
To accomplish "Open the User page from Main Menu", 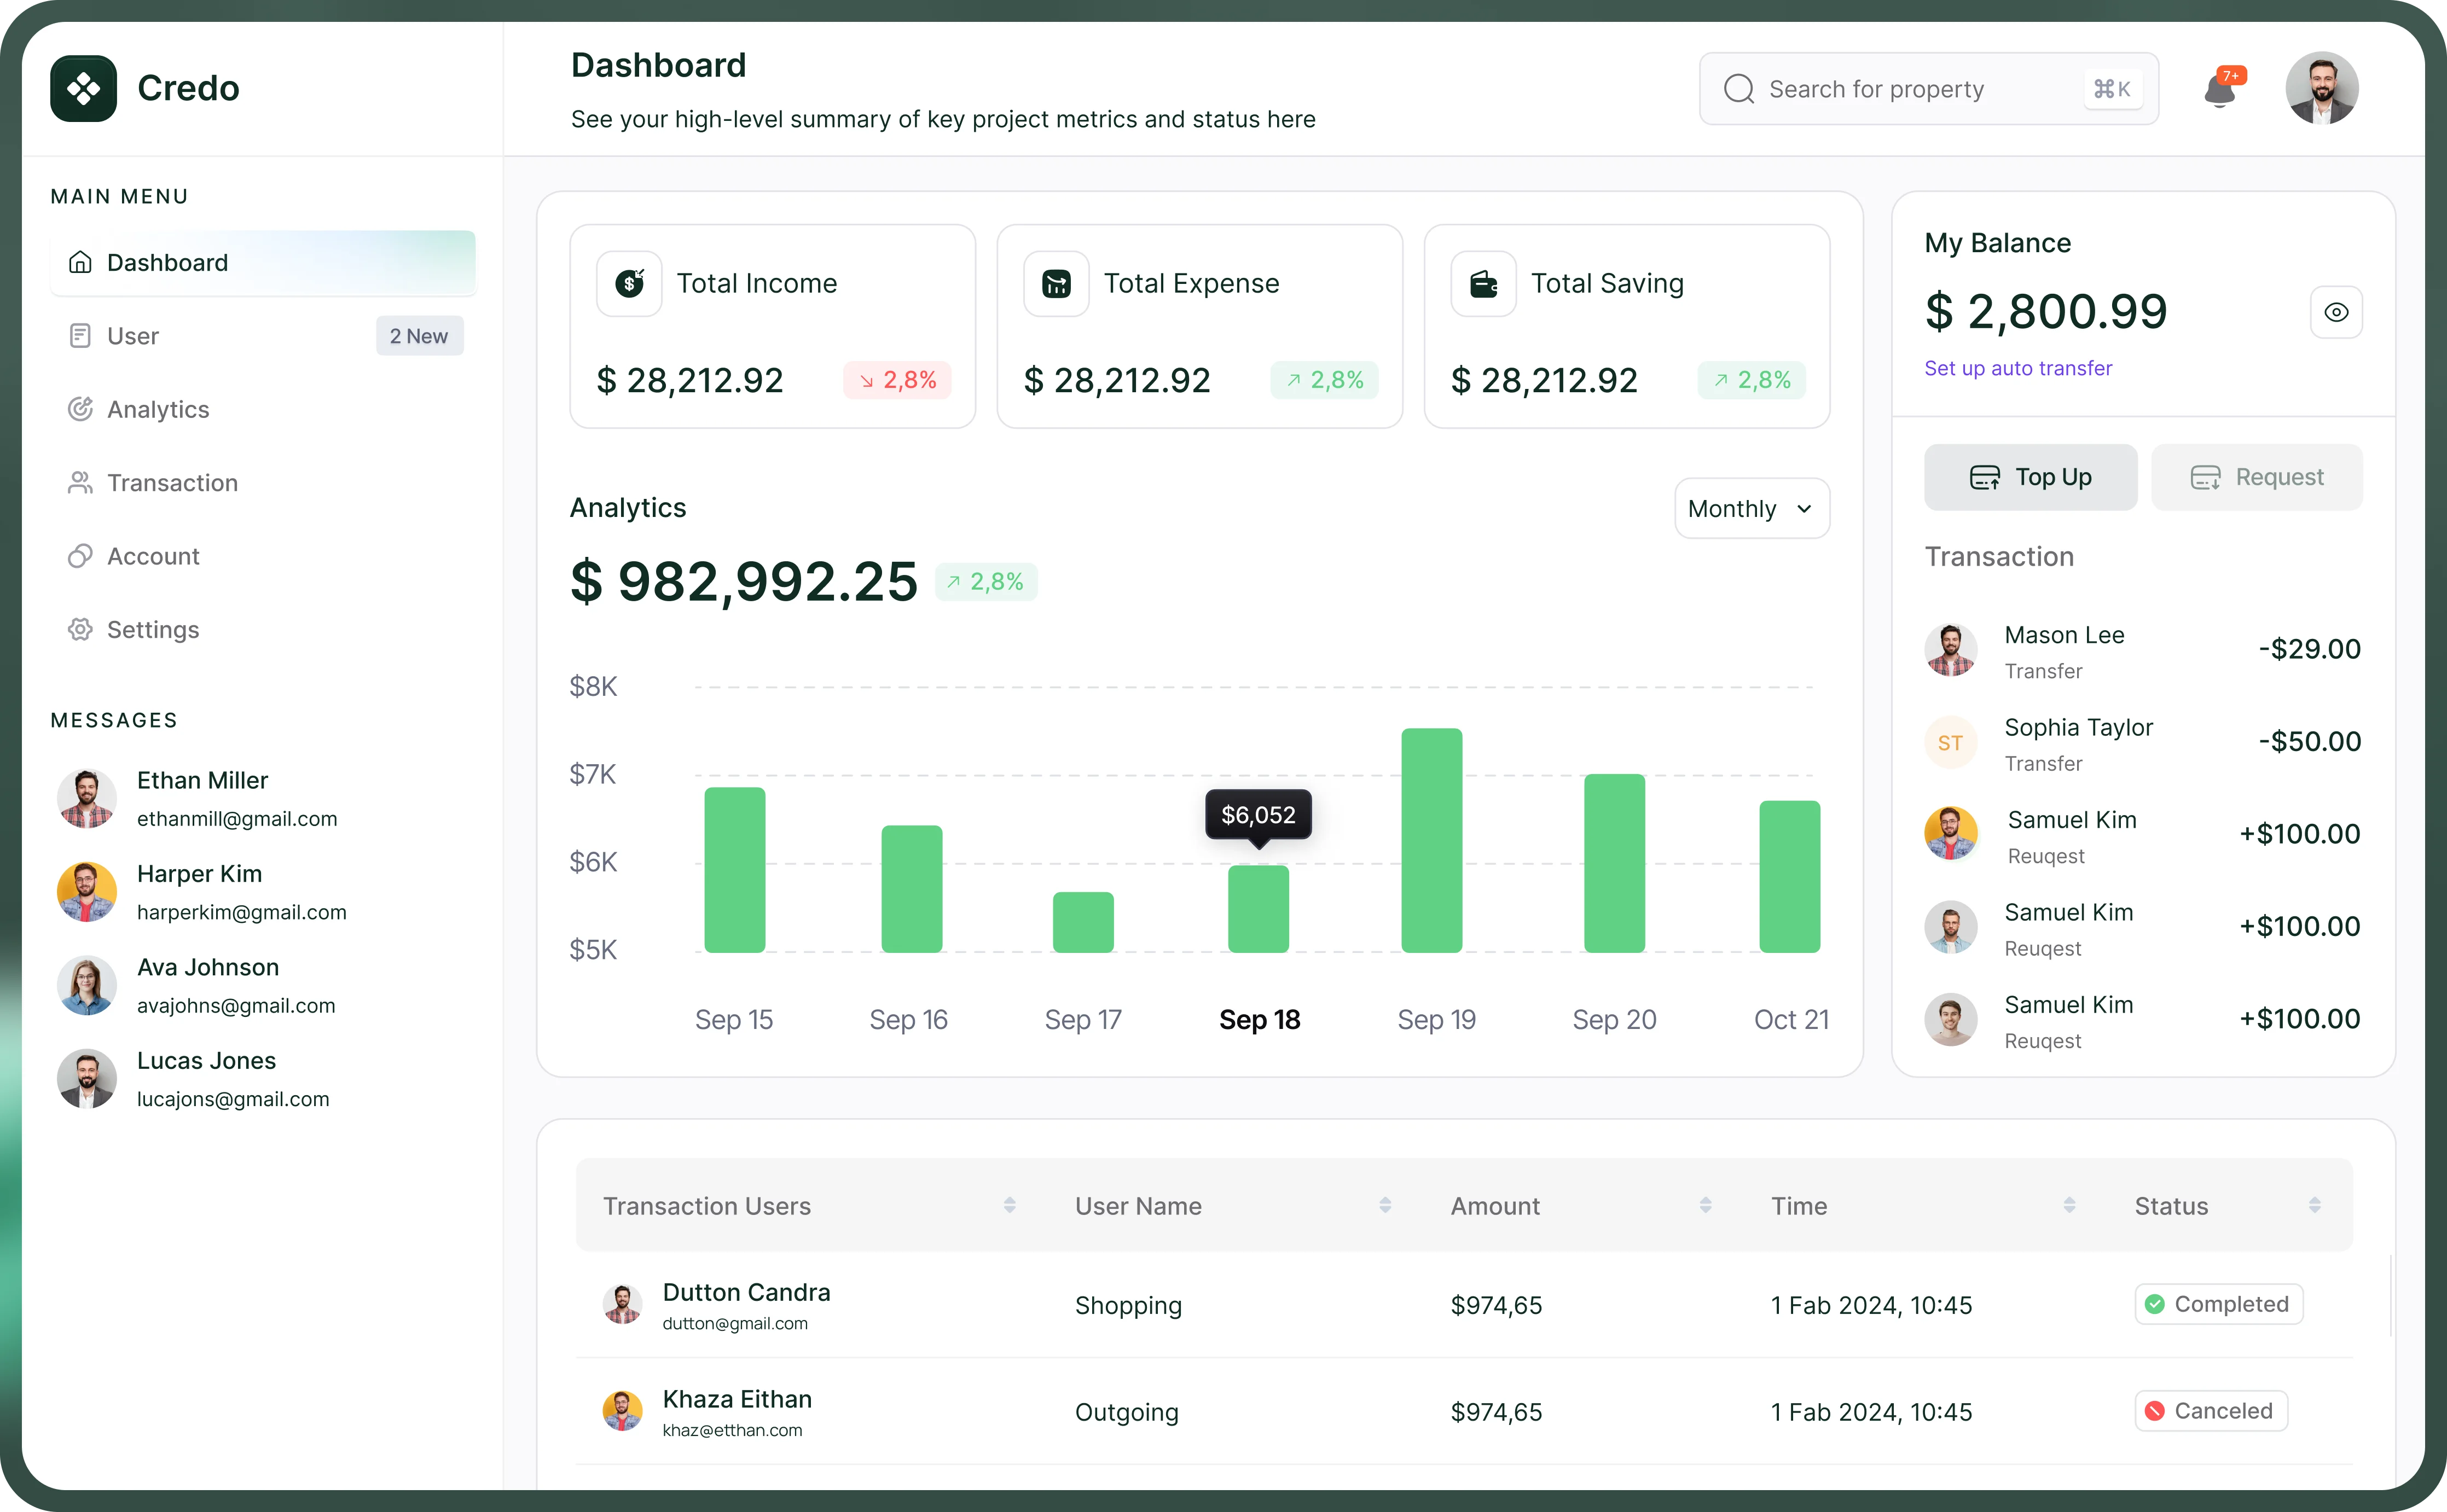I will (133, 335).
